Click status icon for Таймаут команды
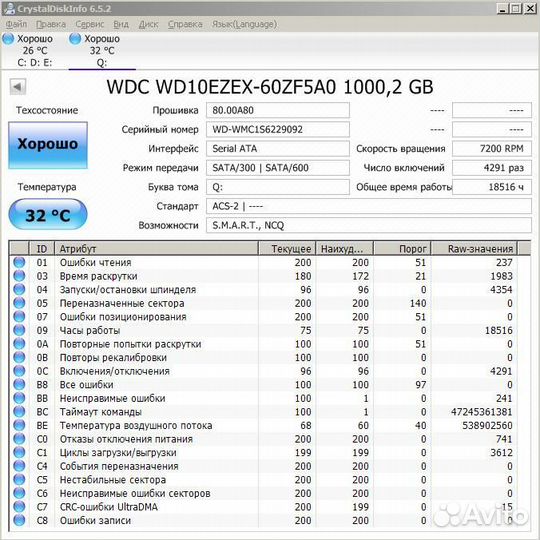 point(19,412)
